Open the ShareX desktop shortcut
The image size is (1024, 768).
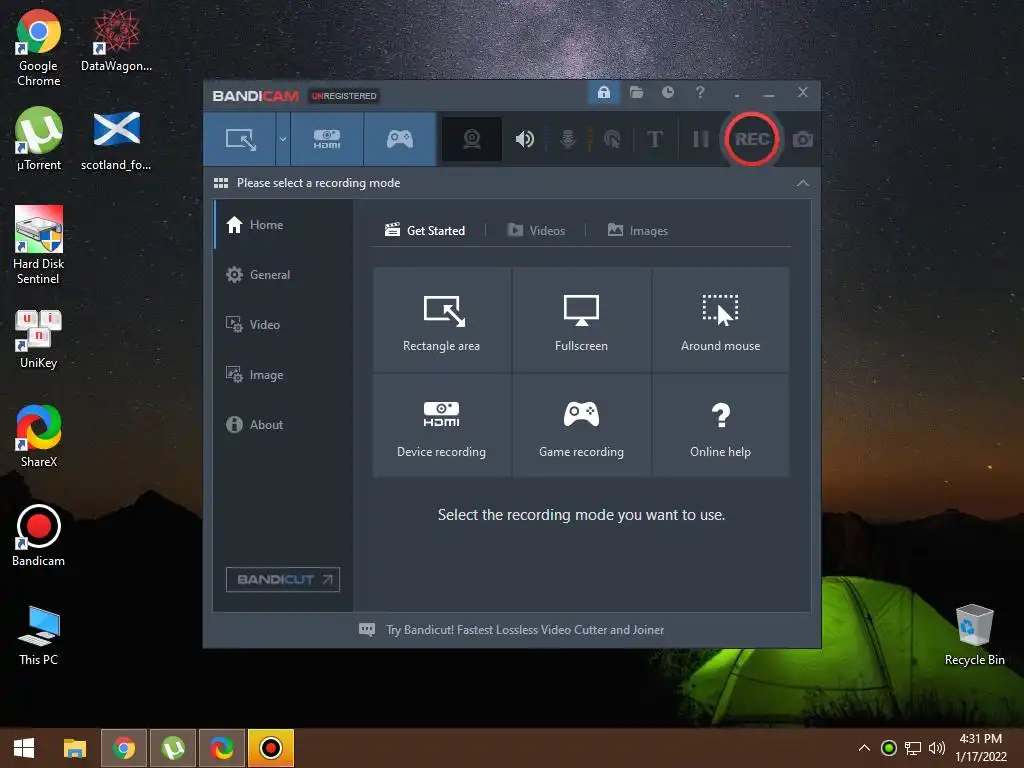click(39, 436)
